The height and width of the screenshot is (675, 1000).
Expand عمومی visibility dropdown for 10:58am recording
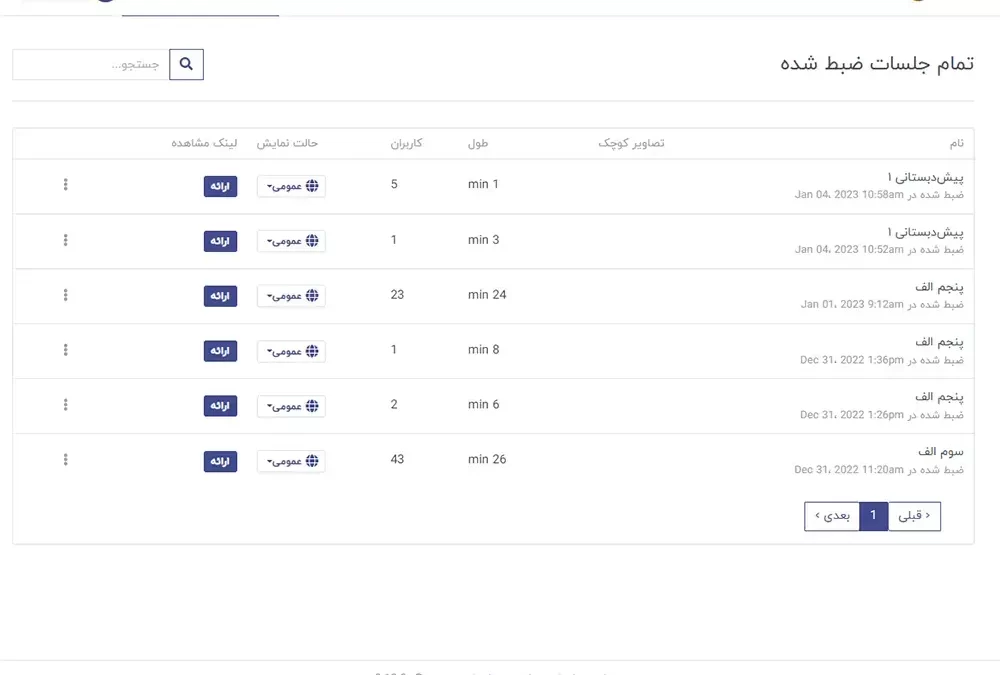tap(291, 186)
